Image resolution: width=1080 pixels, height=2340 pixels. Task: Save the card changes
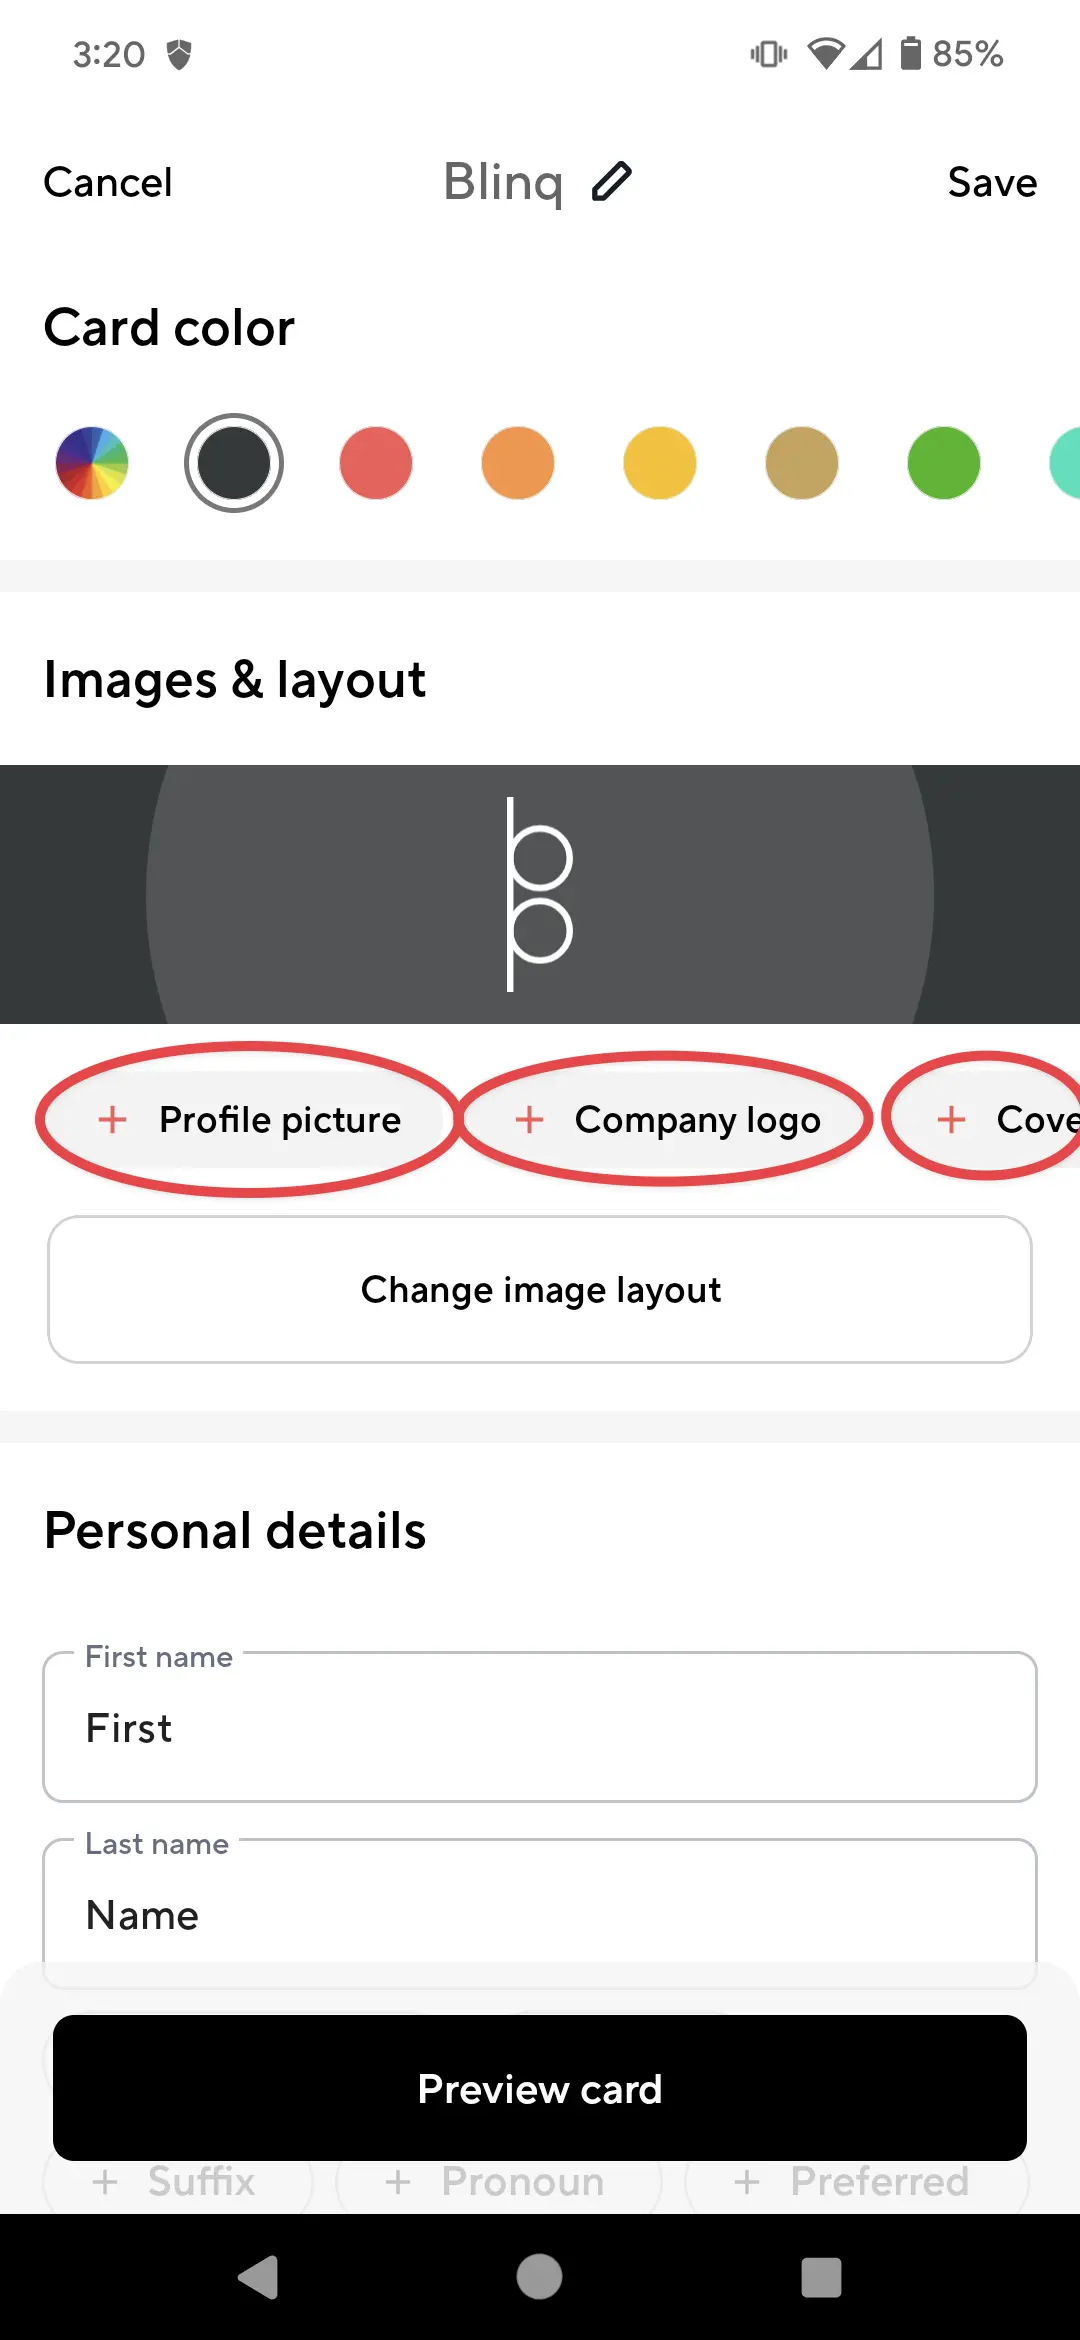[992, 183]
